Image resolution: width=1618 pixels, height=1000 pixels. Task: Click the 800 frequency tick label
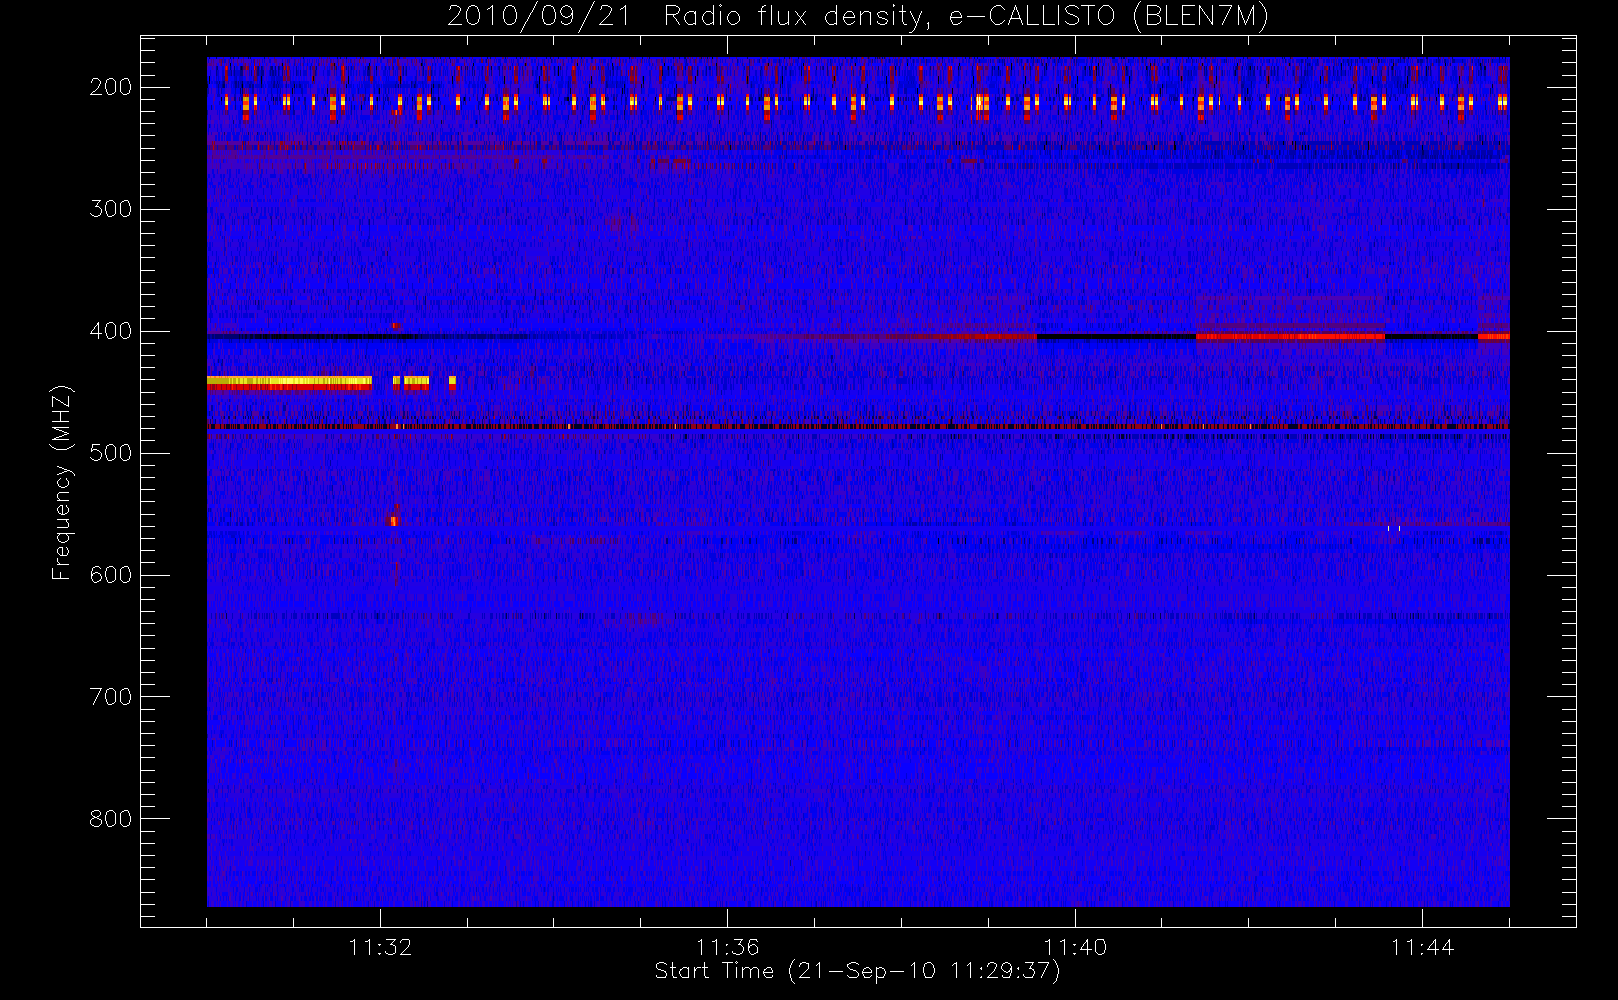point(110,819)
